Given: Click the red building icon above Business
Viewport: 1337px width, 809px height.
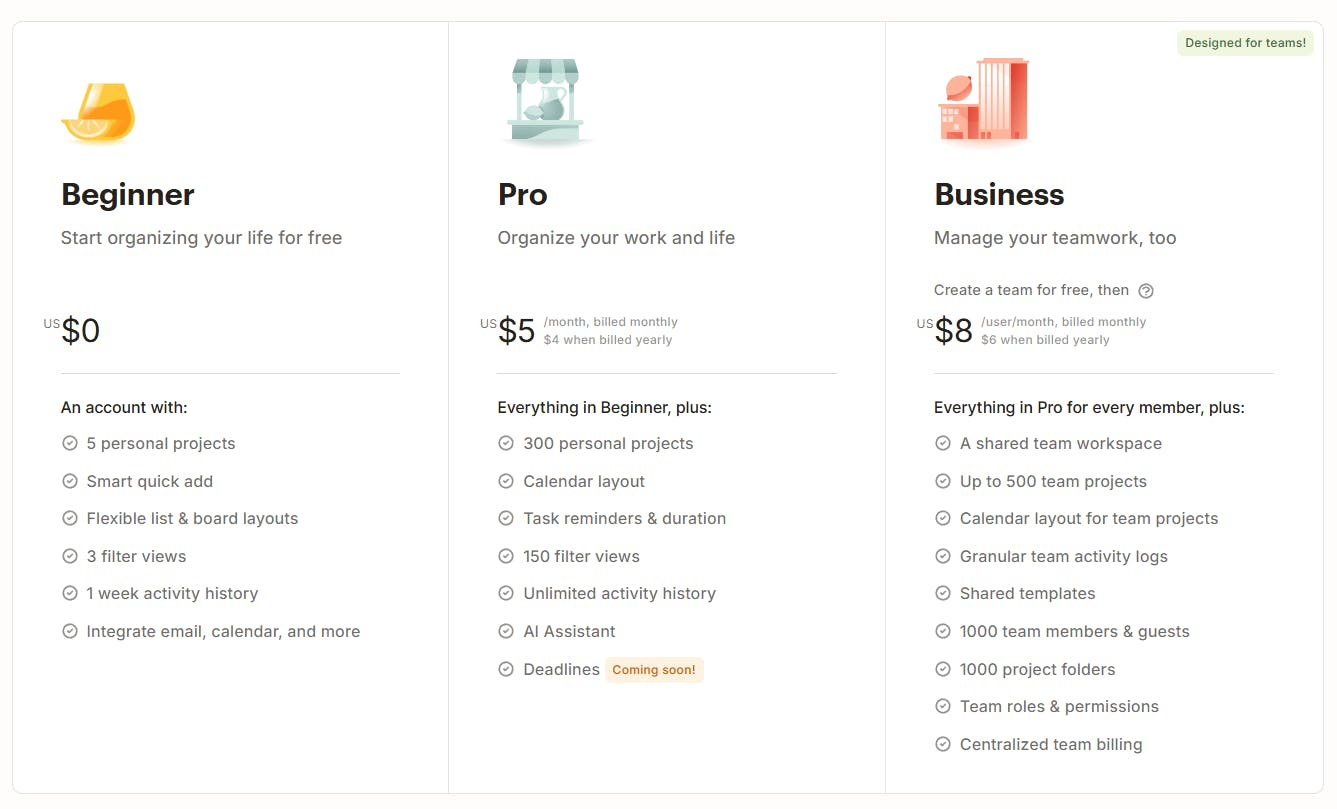Looking at the screenshot, I should pyautogui.click(x=983, y=101).
